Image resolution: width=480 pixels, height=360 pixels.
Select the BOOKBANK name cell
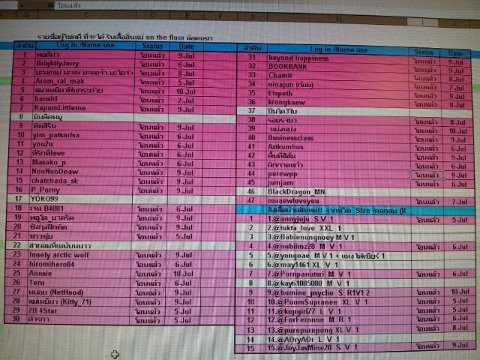point(338,67)
